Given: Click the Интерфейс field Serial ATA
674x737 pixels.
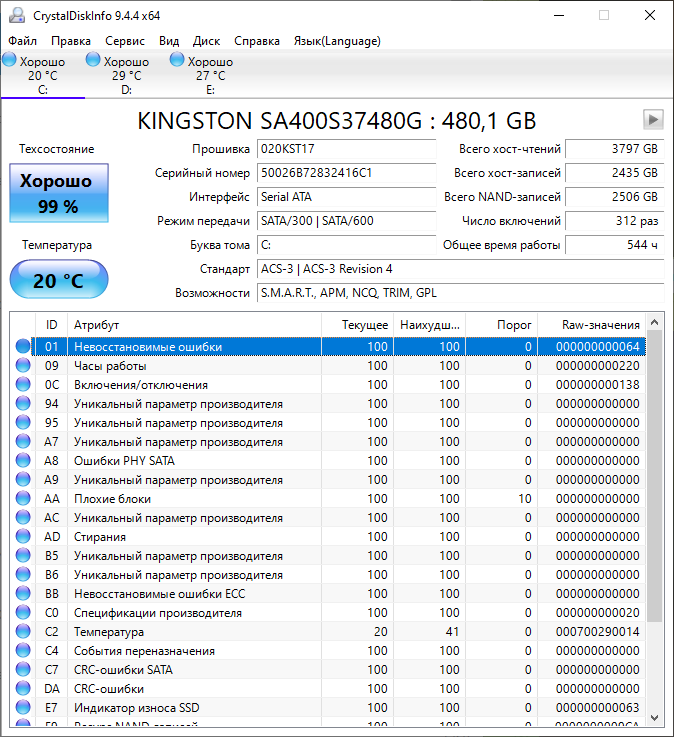Looking at the screenshot, I should (346, 197).
